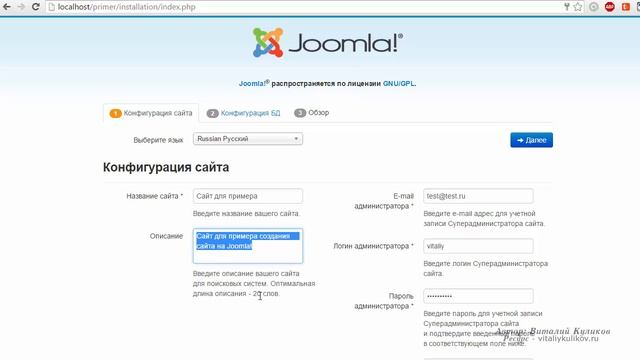Viewport: 640px width, 360px height.
Task: Reload the page with the refresh icon
Action: [36, 7]
